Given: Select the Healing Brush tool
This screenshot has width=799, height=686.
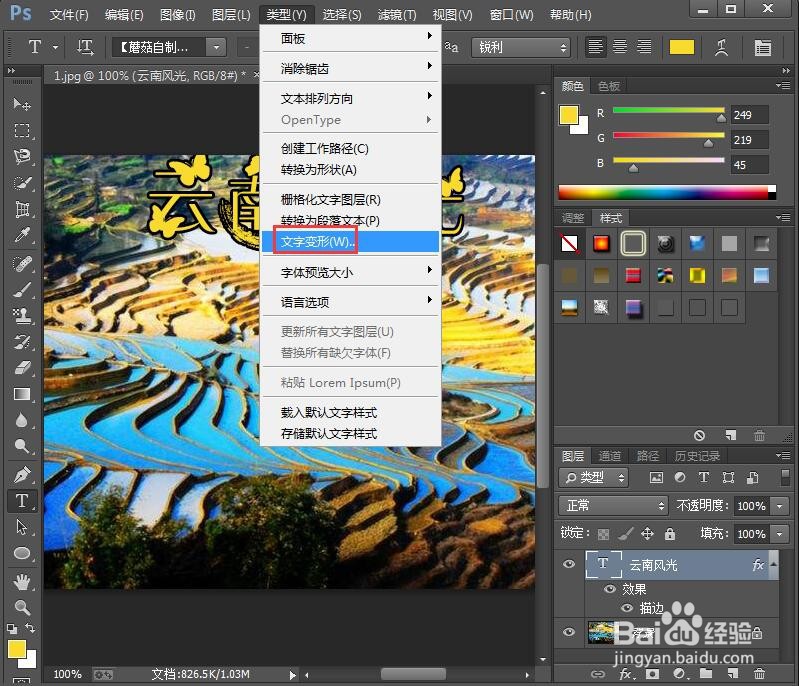Looking at the screenshot, I should pyautogui.click(x=21, y=264).
